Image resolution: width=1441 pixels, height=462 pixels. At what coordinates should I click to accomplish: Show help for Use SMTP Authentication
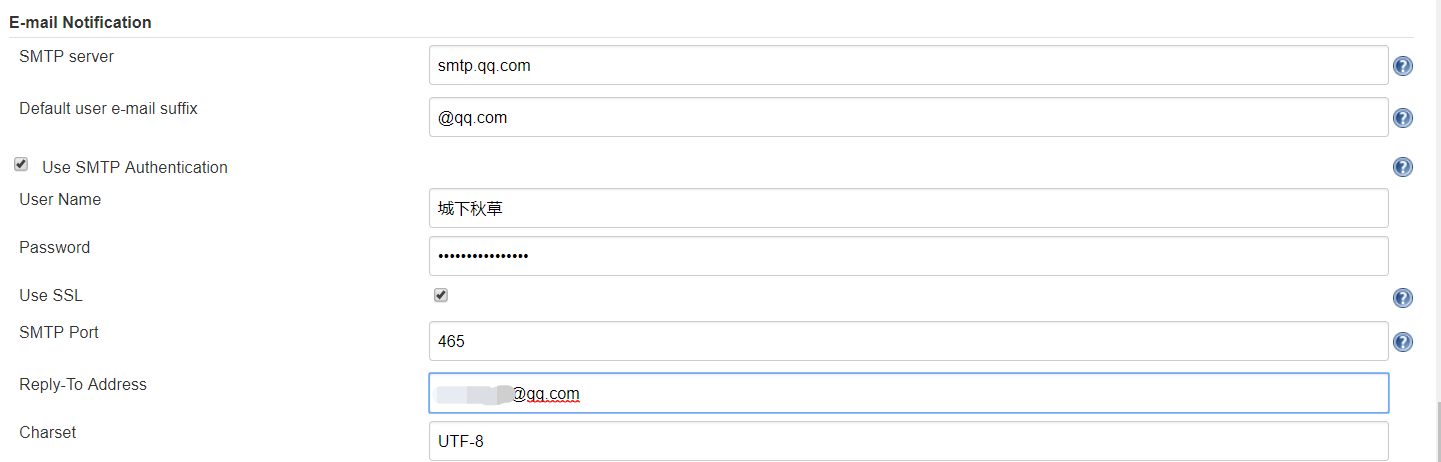pos(1403,167)
